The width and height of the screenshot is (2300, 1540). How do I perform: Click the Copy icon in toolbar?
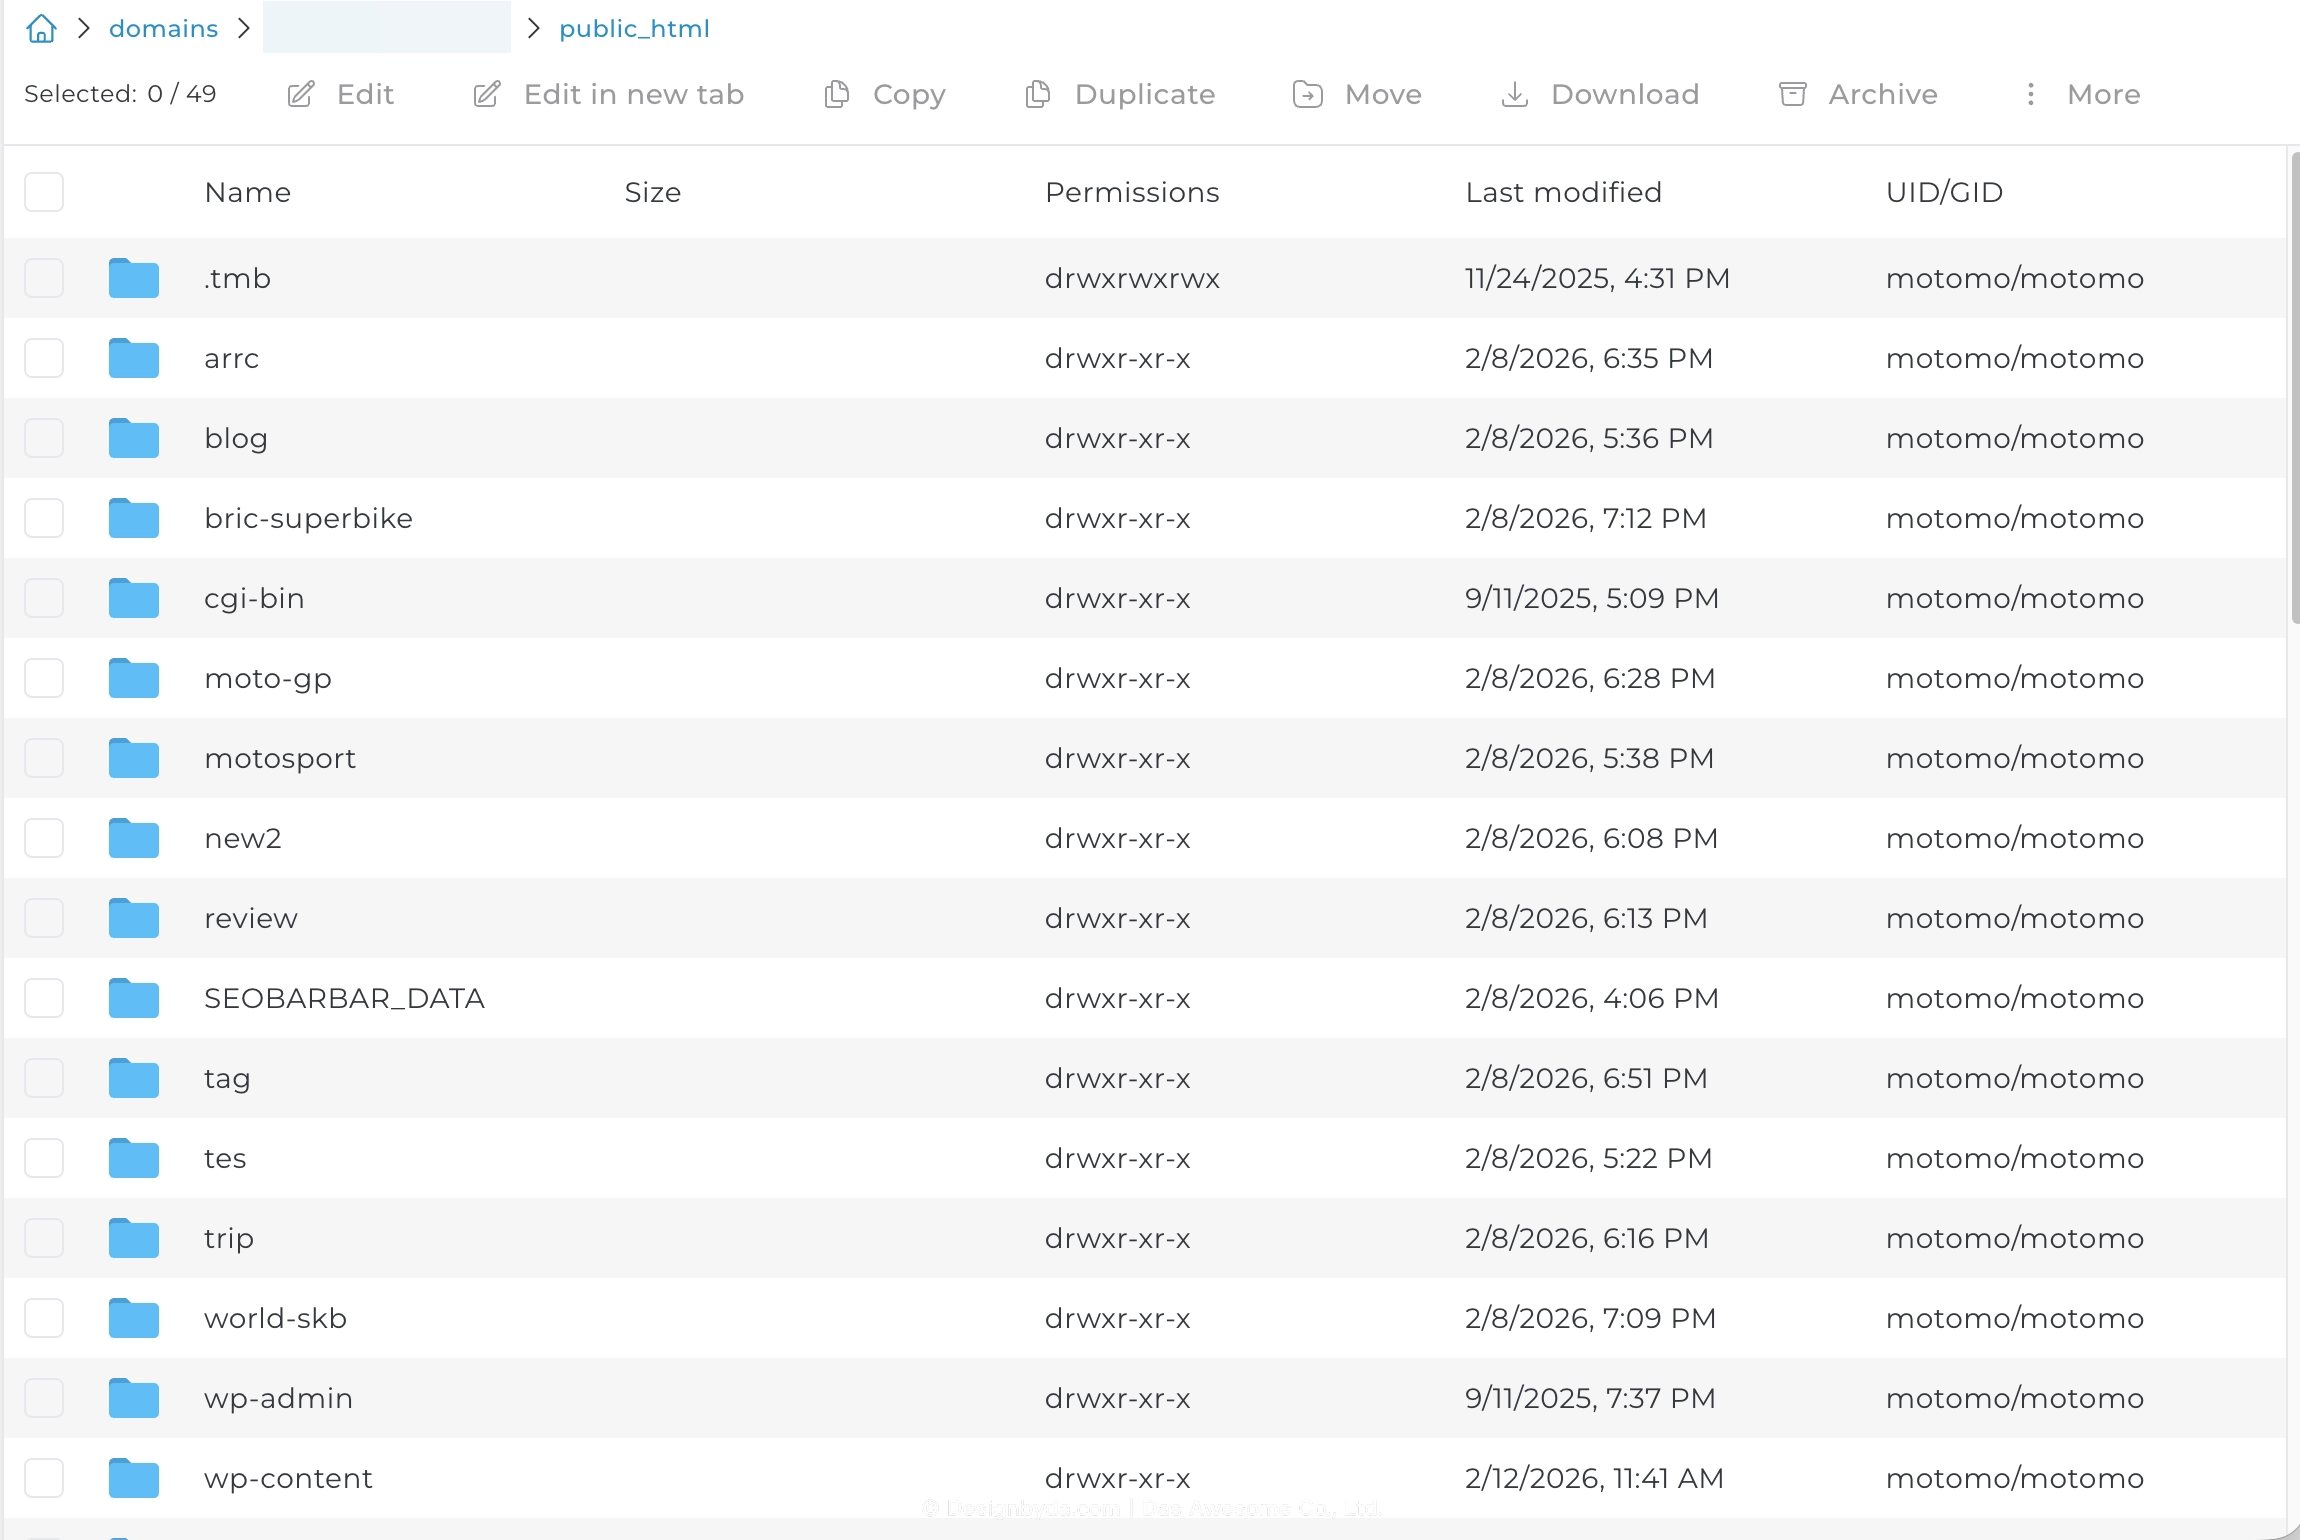tap(837, 94)
